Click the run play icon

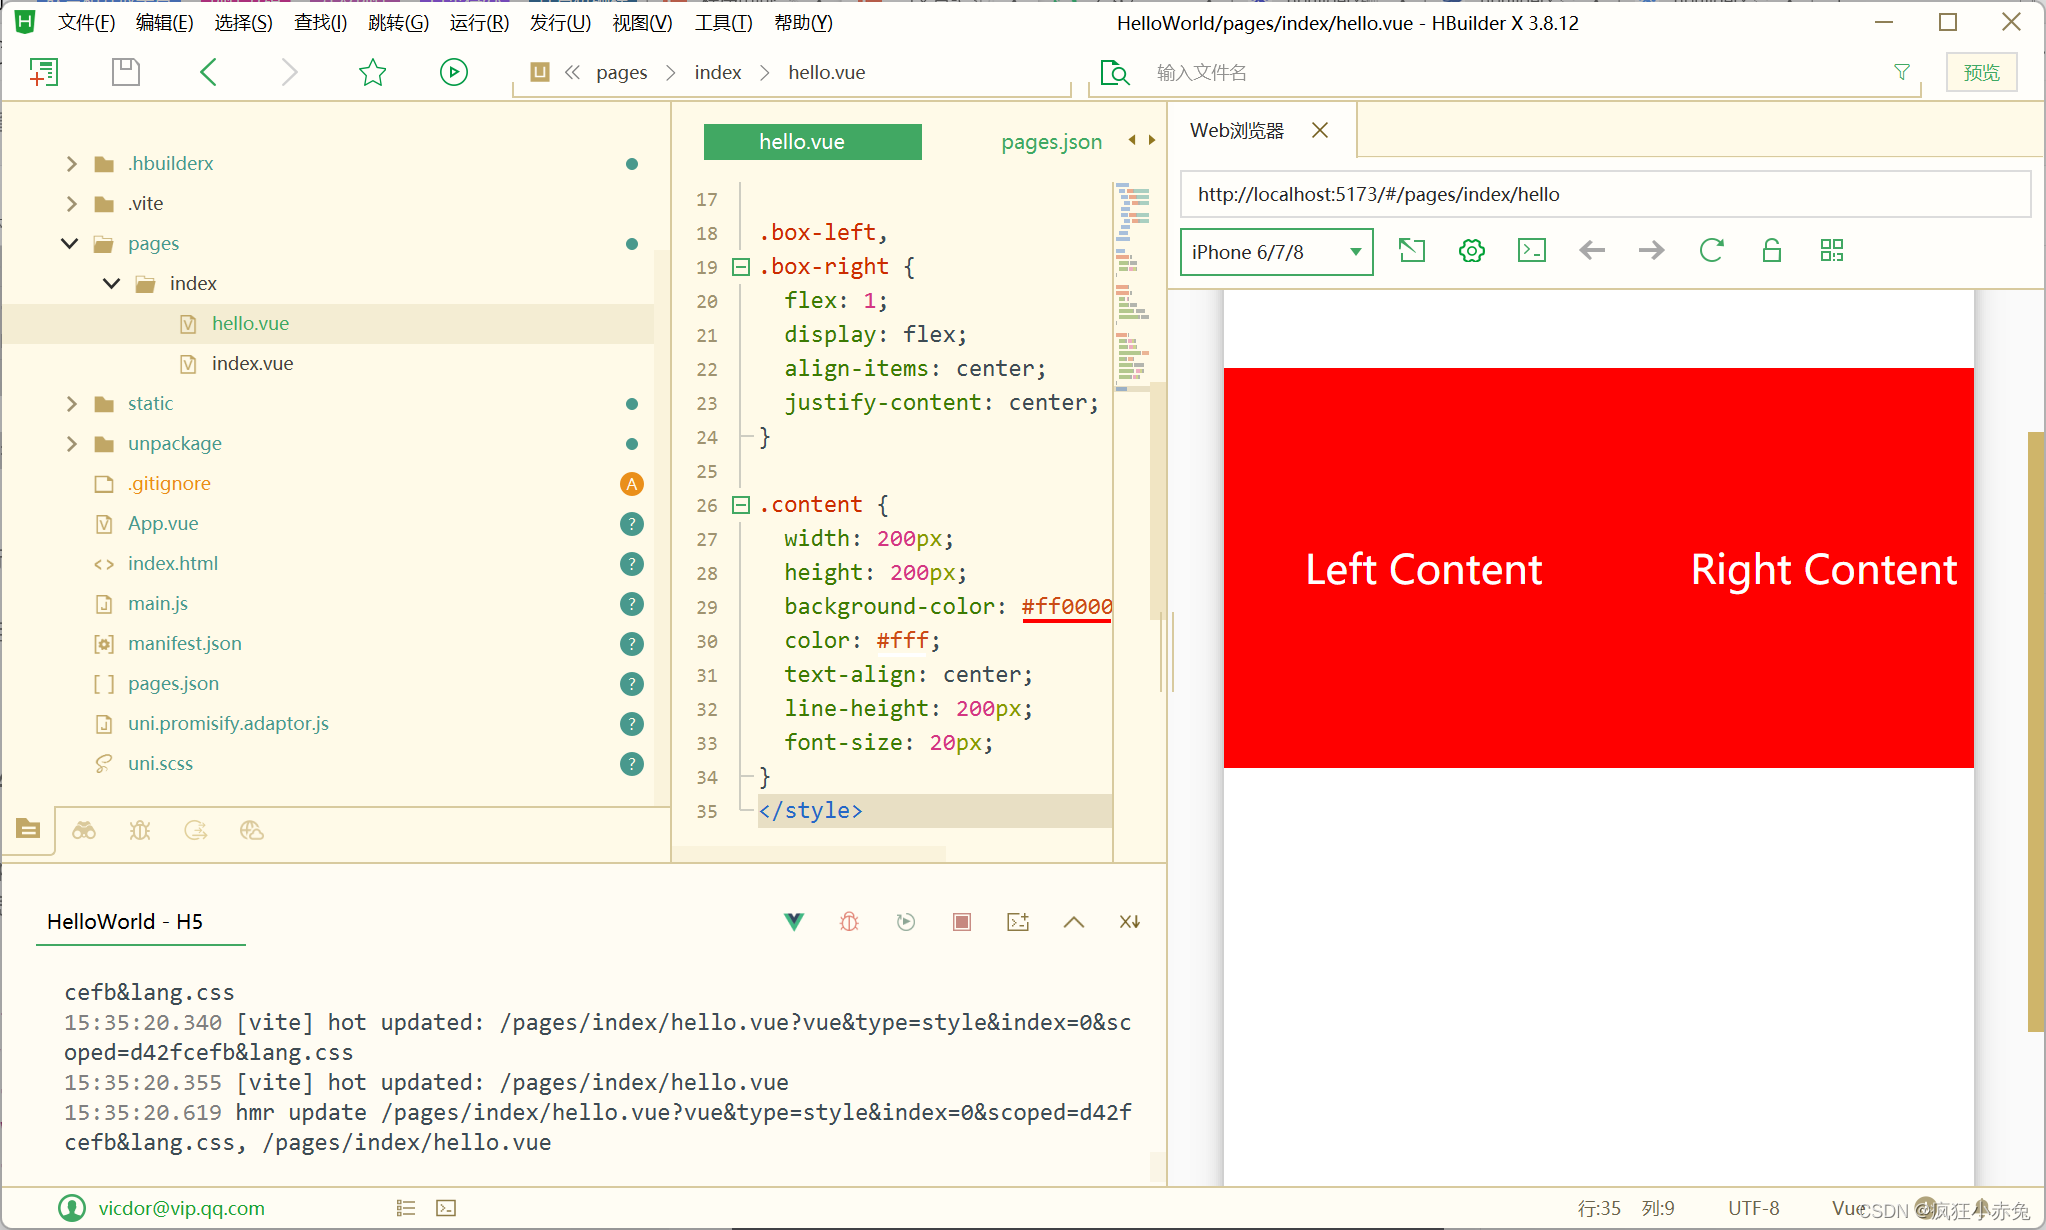tap(454, 72)
